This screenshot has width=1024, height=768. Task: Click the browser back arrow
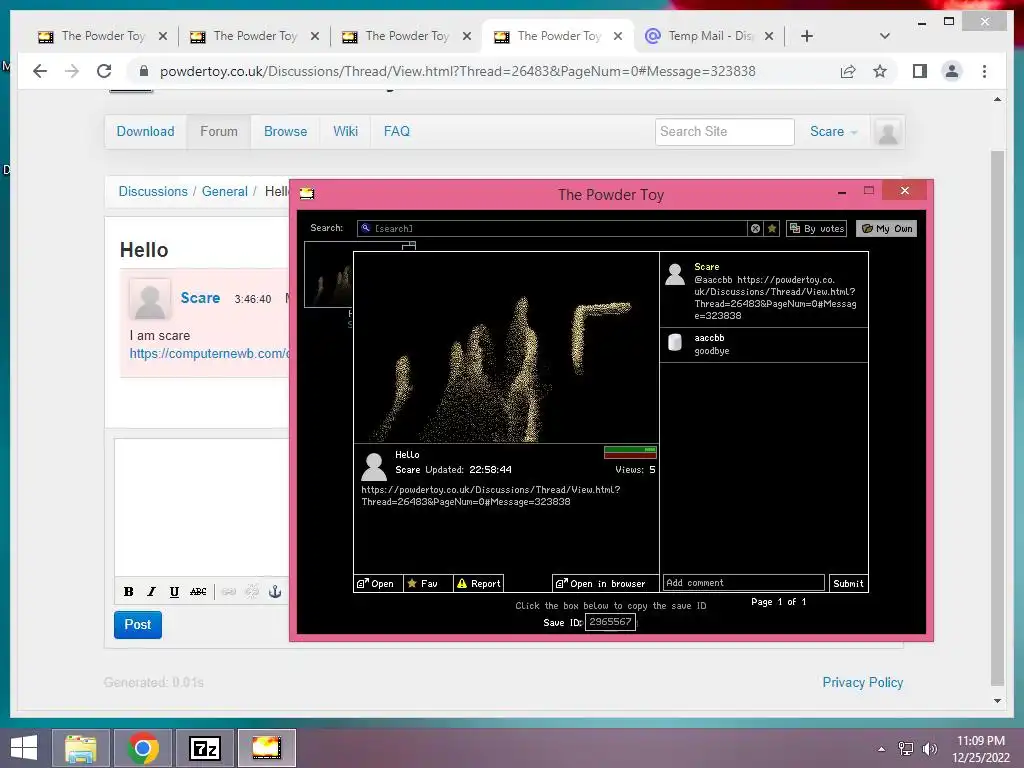tap(40, 71)
